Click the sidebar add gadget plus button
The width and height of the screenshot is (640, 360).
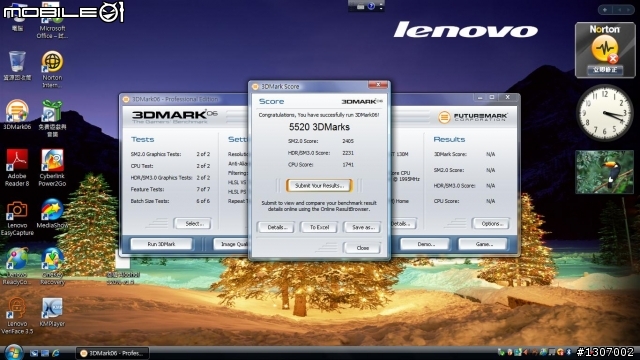[605, 9]
